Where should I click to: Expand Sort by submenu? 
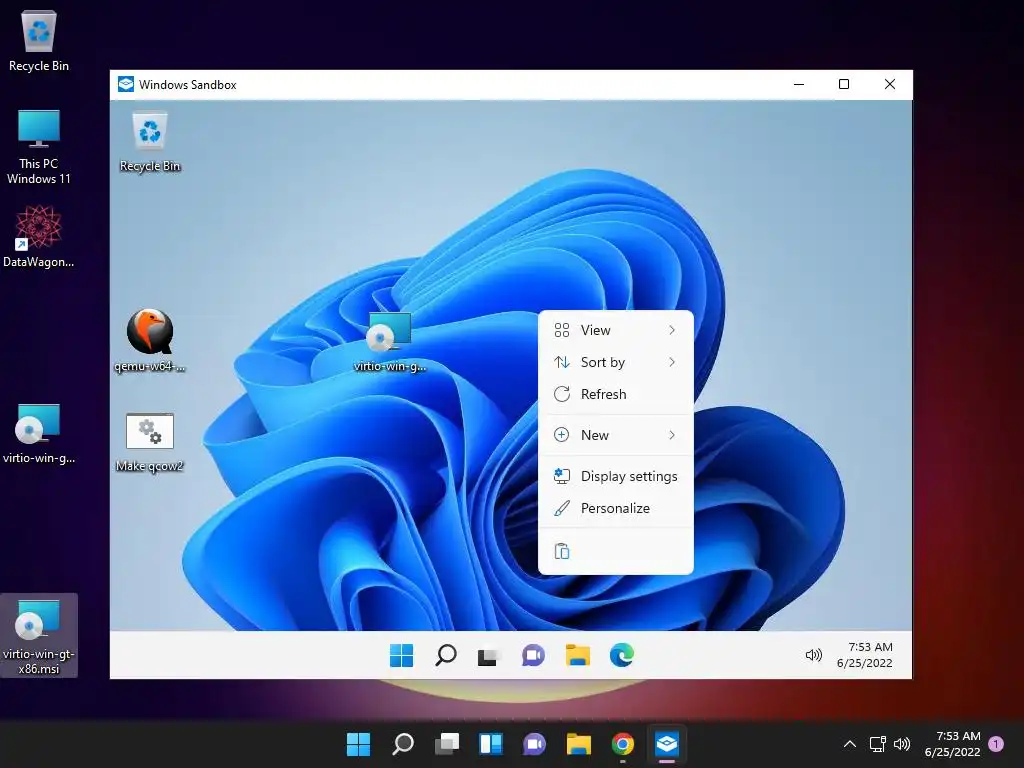[615, 362]
